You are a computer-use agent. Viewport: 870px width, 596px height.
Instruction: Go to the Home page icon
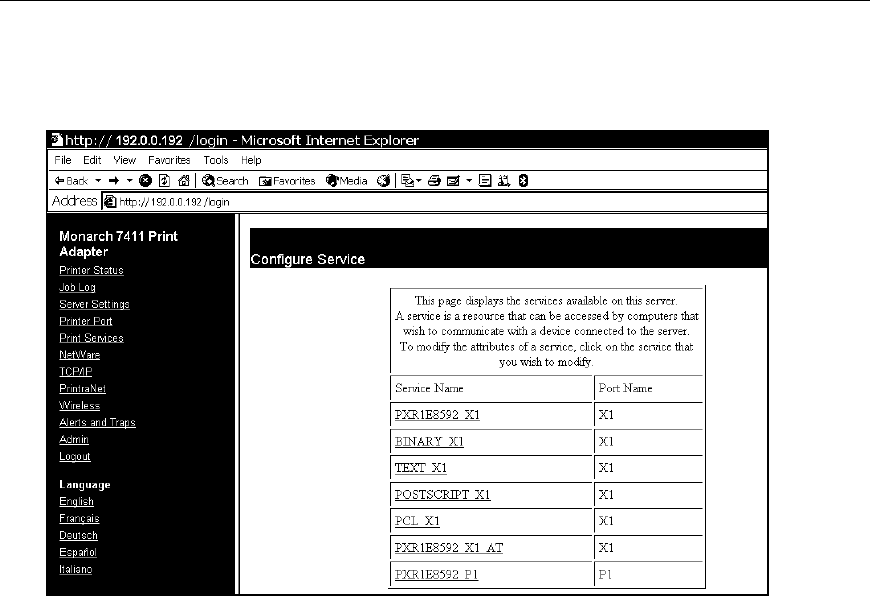click(184, 180)
